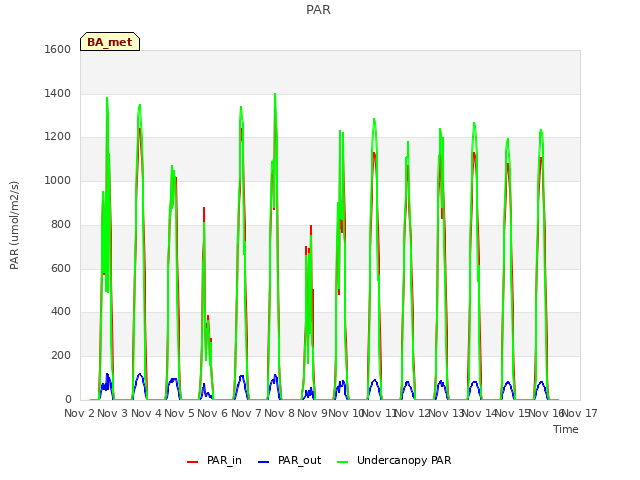Click the 600 y-axis tick label

[x=61, y=269]
